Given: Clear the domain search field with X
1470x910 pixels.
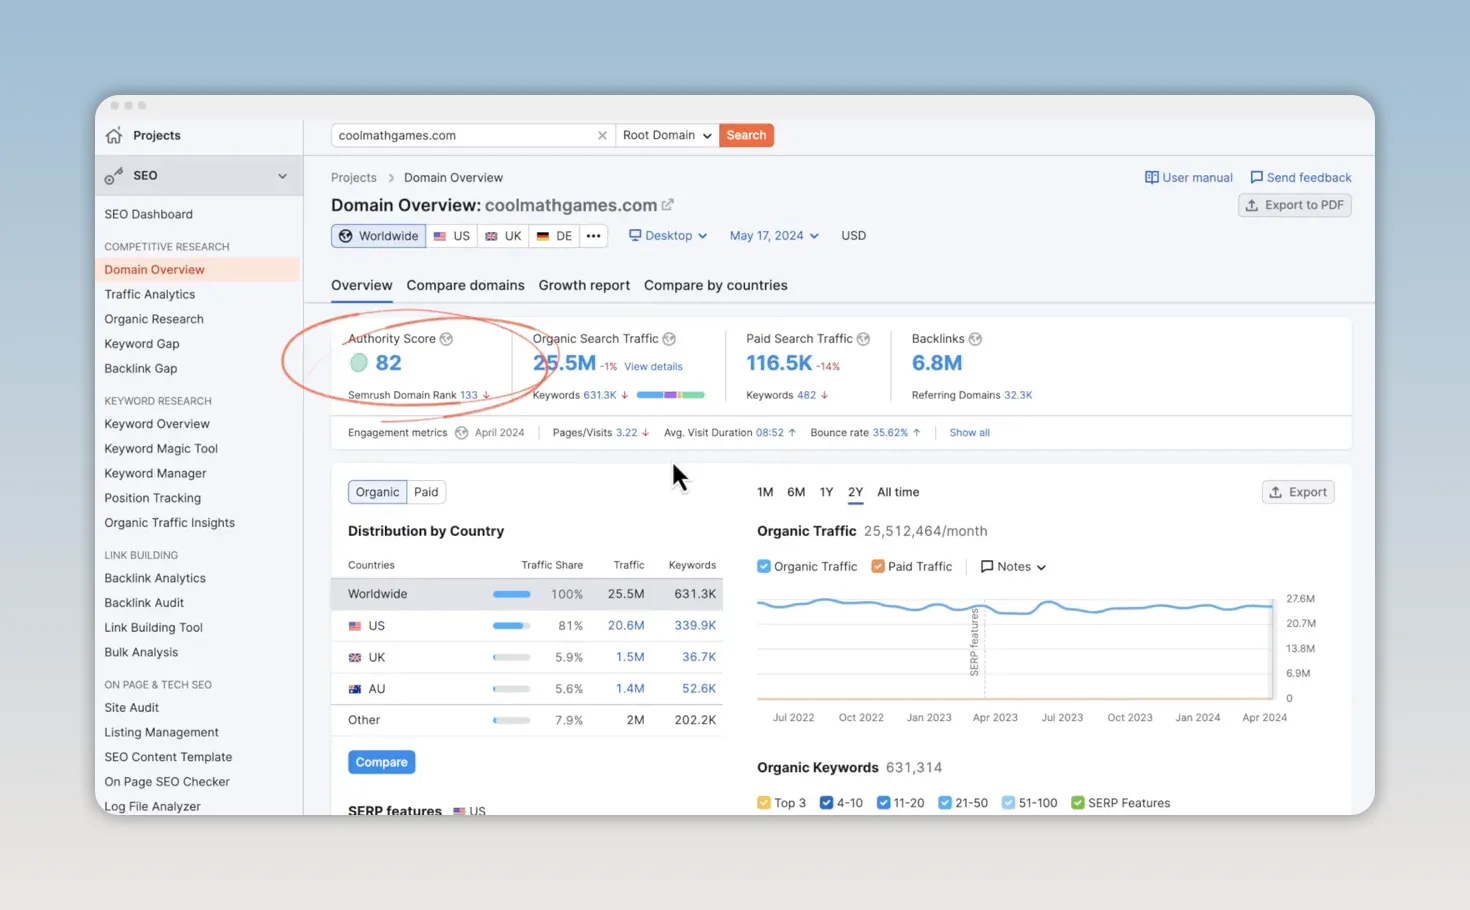Looking at the screenshot, I should pyautogui.click(x=602, y=136).
